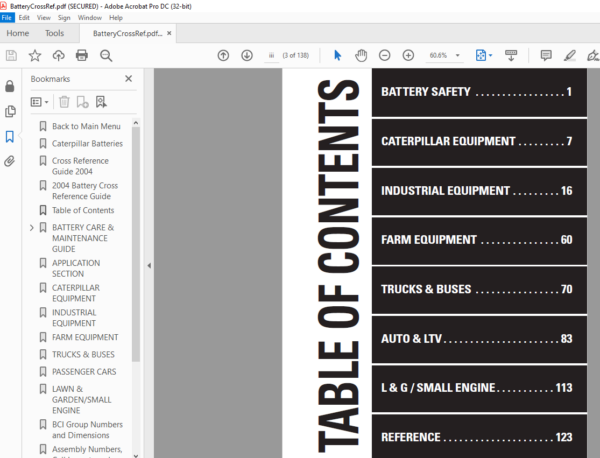
Task: Click the bookmarks panel scrollbar
Action: point(135,244)
